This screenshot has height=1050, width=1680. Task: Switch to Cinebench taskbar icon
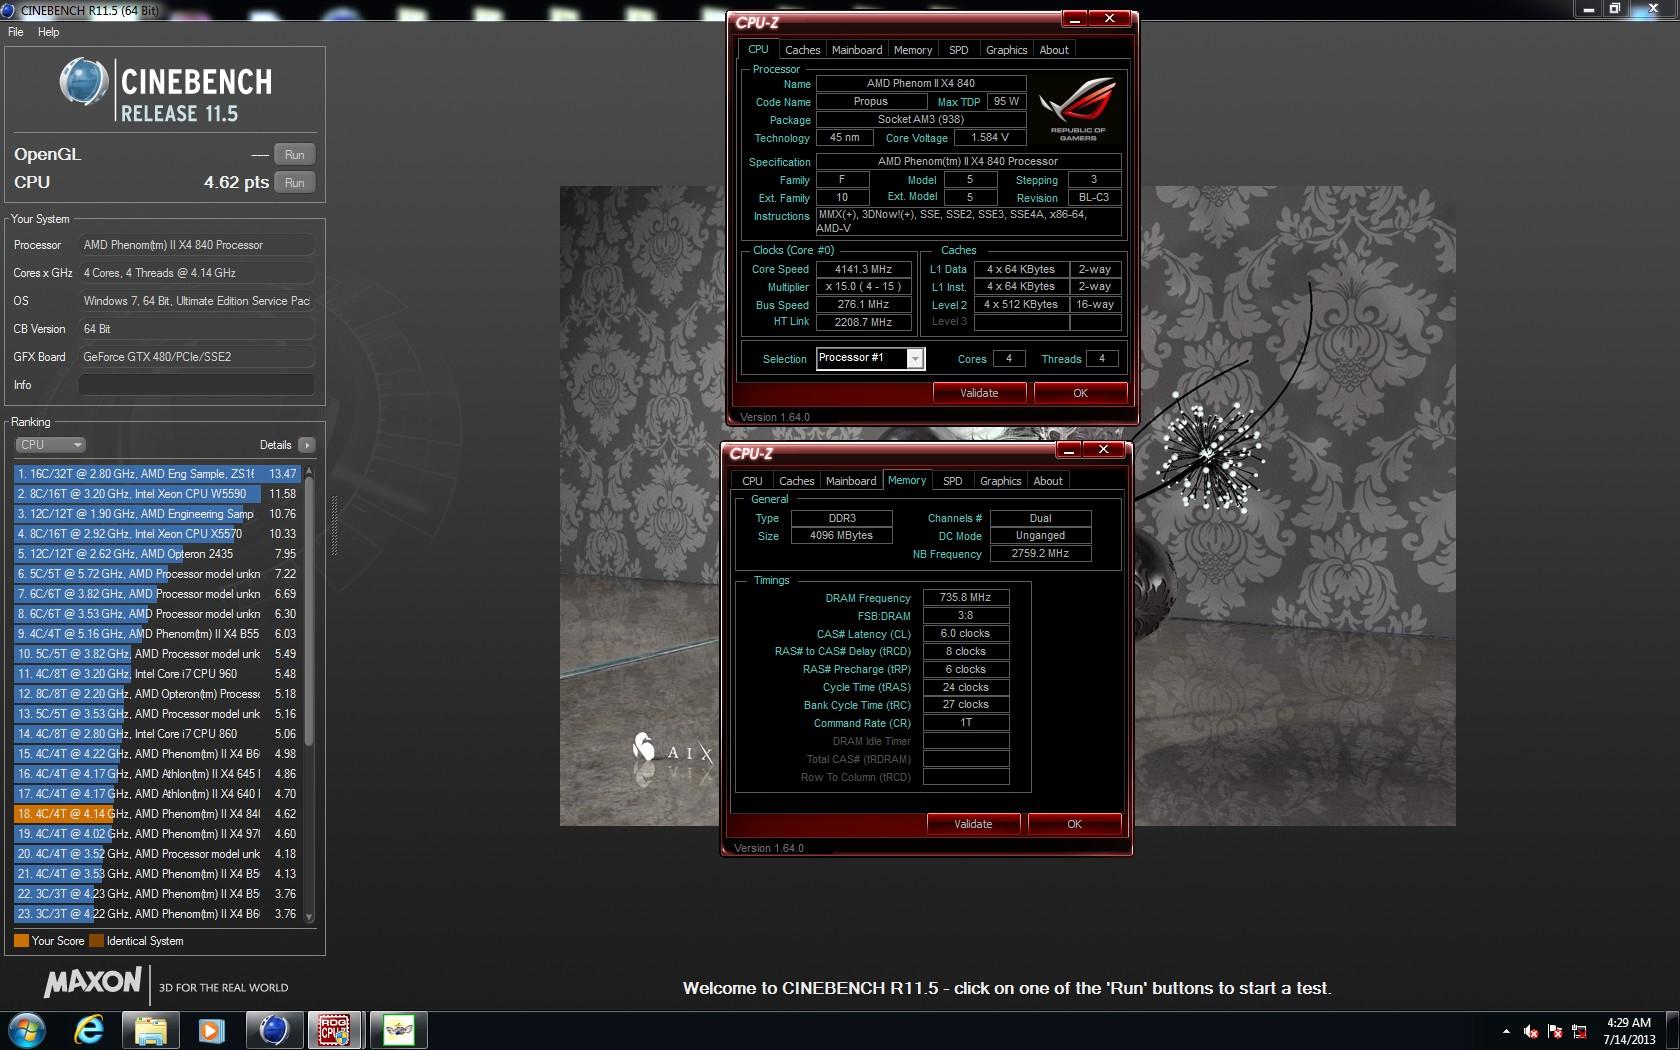coord(274,1030)
